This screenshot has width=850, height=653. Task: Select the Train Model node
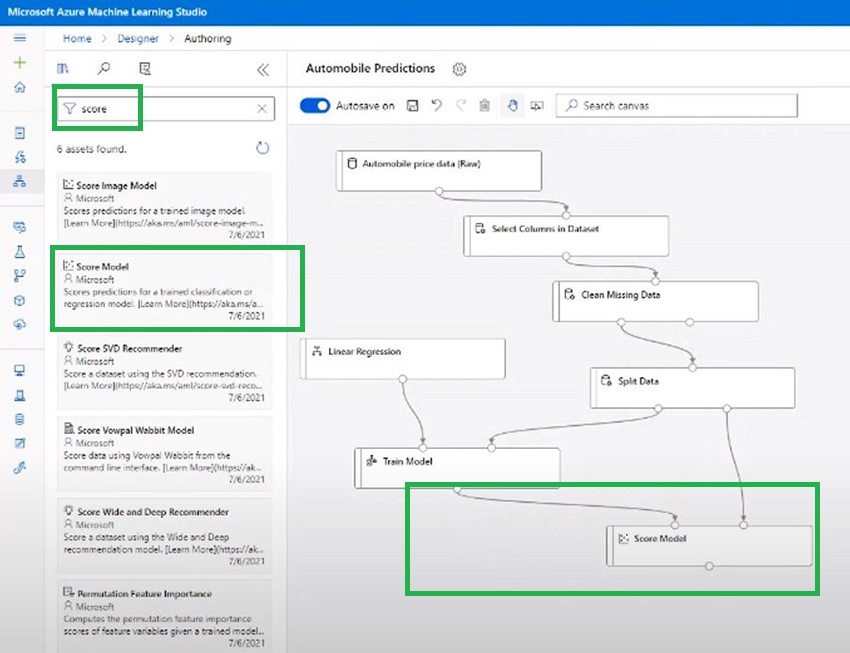pos(457,468)
